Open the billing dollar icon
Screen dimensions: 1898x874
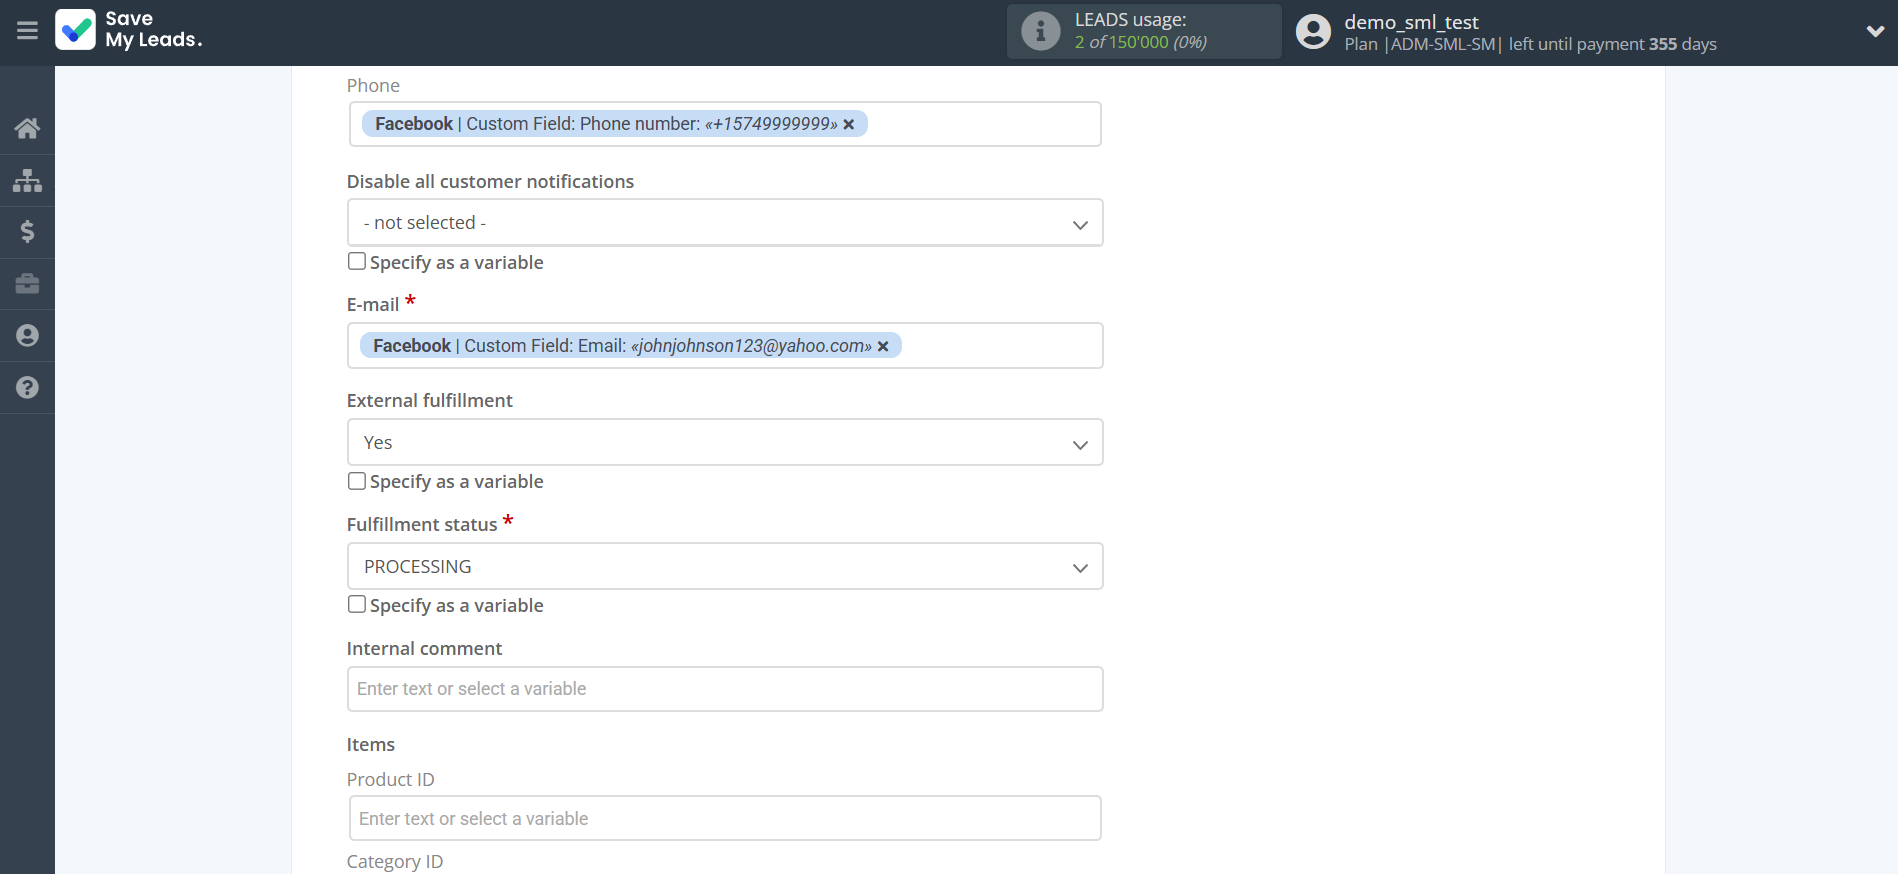tap(27, 232)
